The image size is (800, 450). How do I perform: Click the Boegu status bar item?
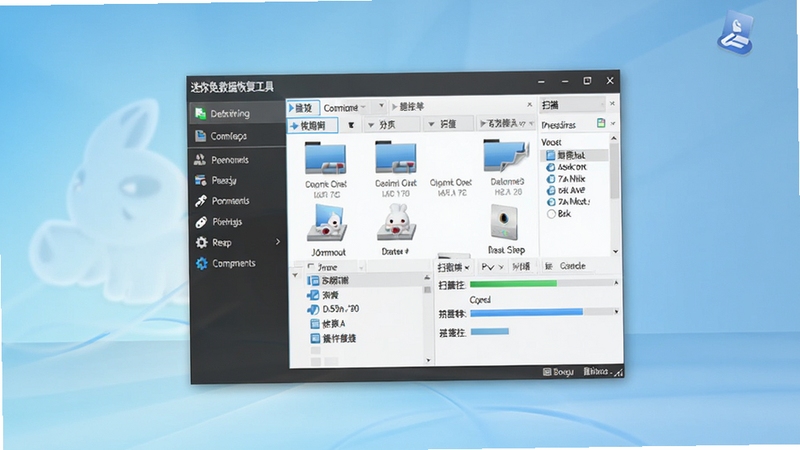[x=558, y=372]
